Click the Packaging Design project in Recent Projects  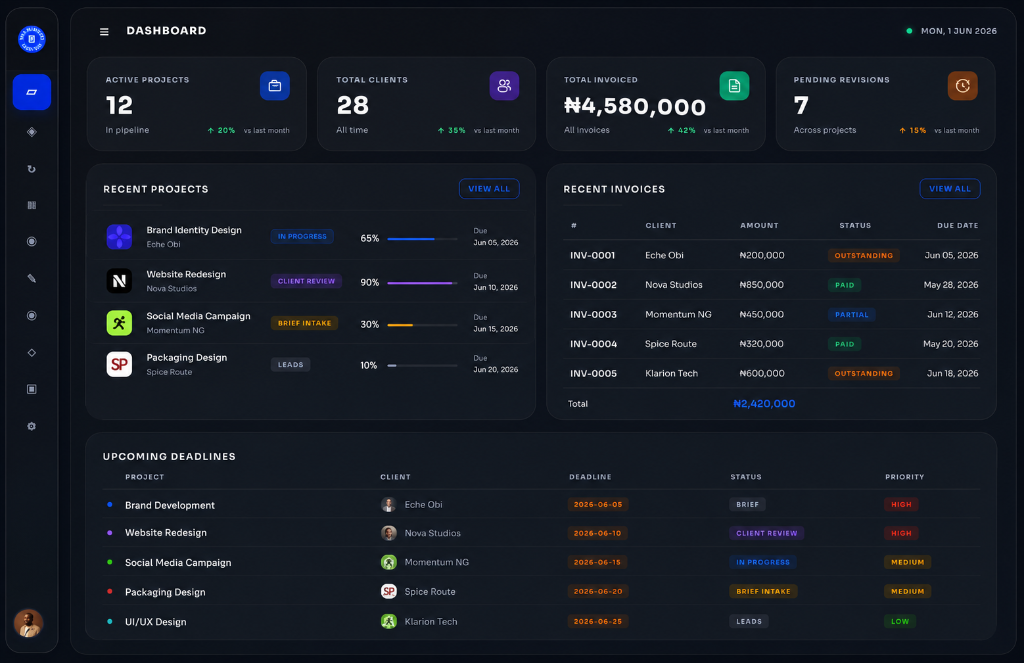pyautogui.click(x=311, y=364)
